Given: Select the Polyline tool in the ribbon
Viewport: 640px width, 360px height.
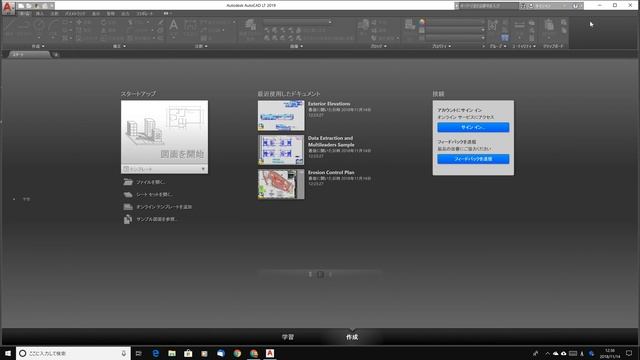Looking at the screenshot, I should (x=24, y=26).
